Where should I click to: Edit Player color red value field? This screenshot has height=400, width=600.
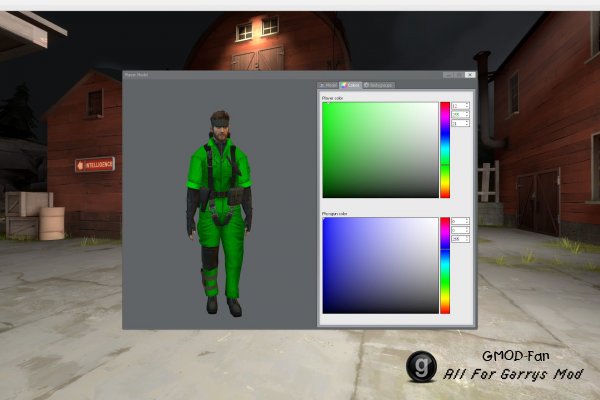(x=460, y=106)
